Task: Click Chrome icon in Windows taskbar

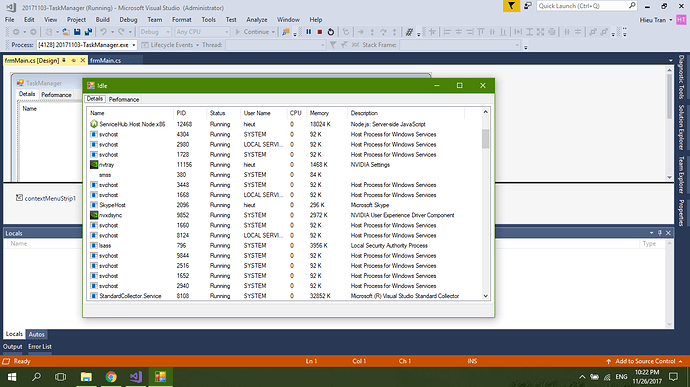Action: (111, 377)
